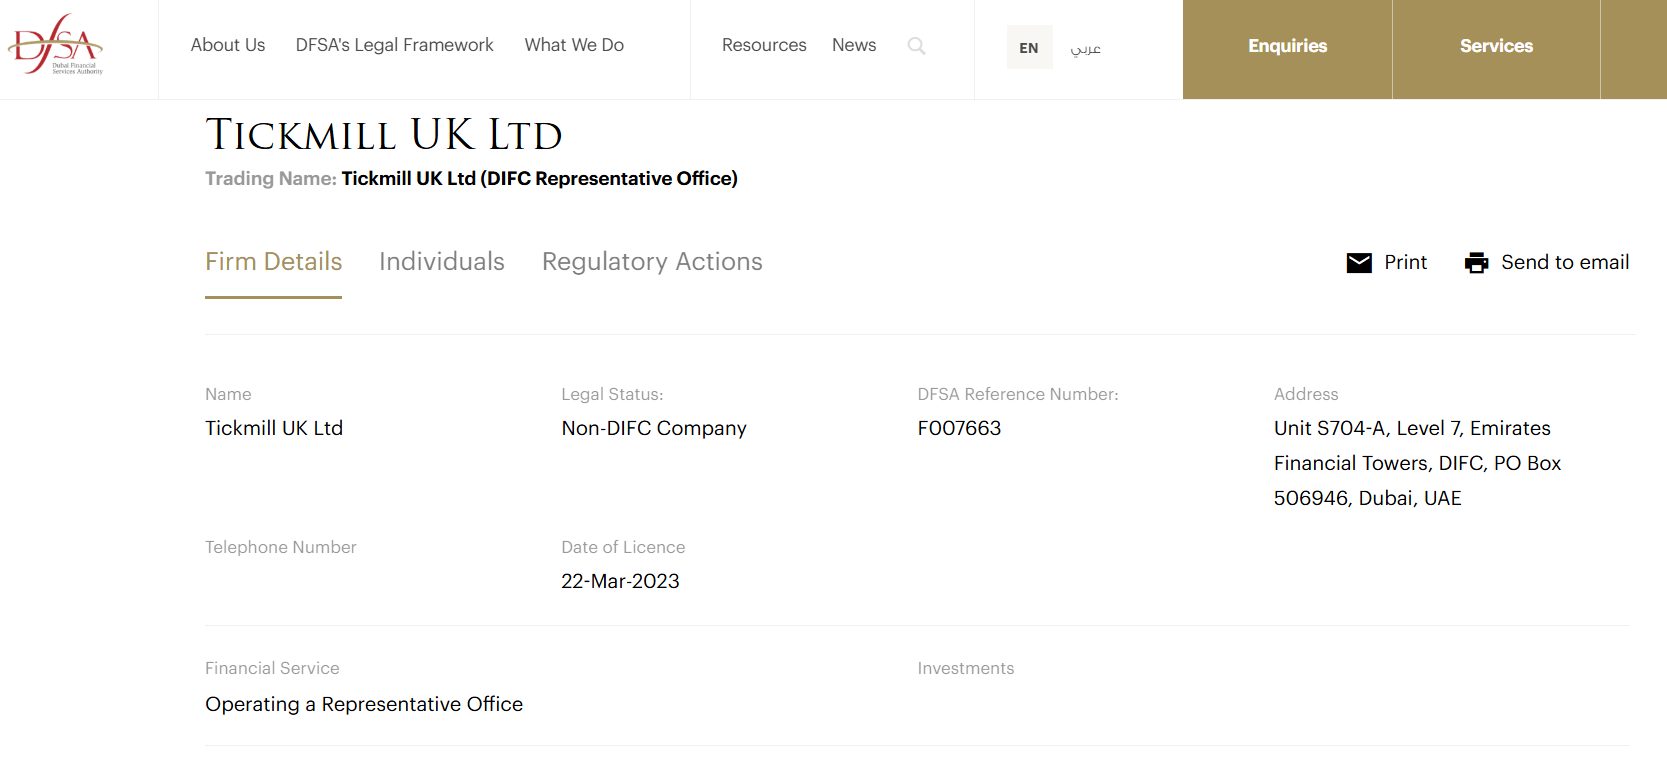This screenshot has height=762, width=1667.
Task: Open the search magnifier icon
Action: point(916,46)
